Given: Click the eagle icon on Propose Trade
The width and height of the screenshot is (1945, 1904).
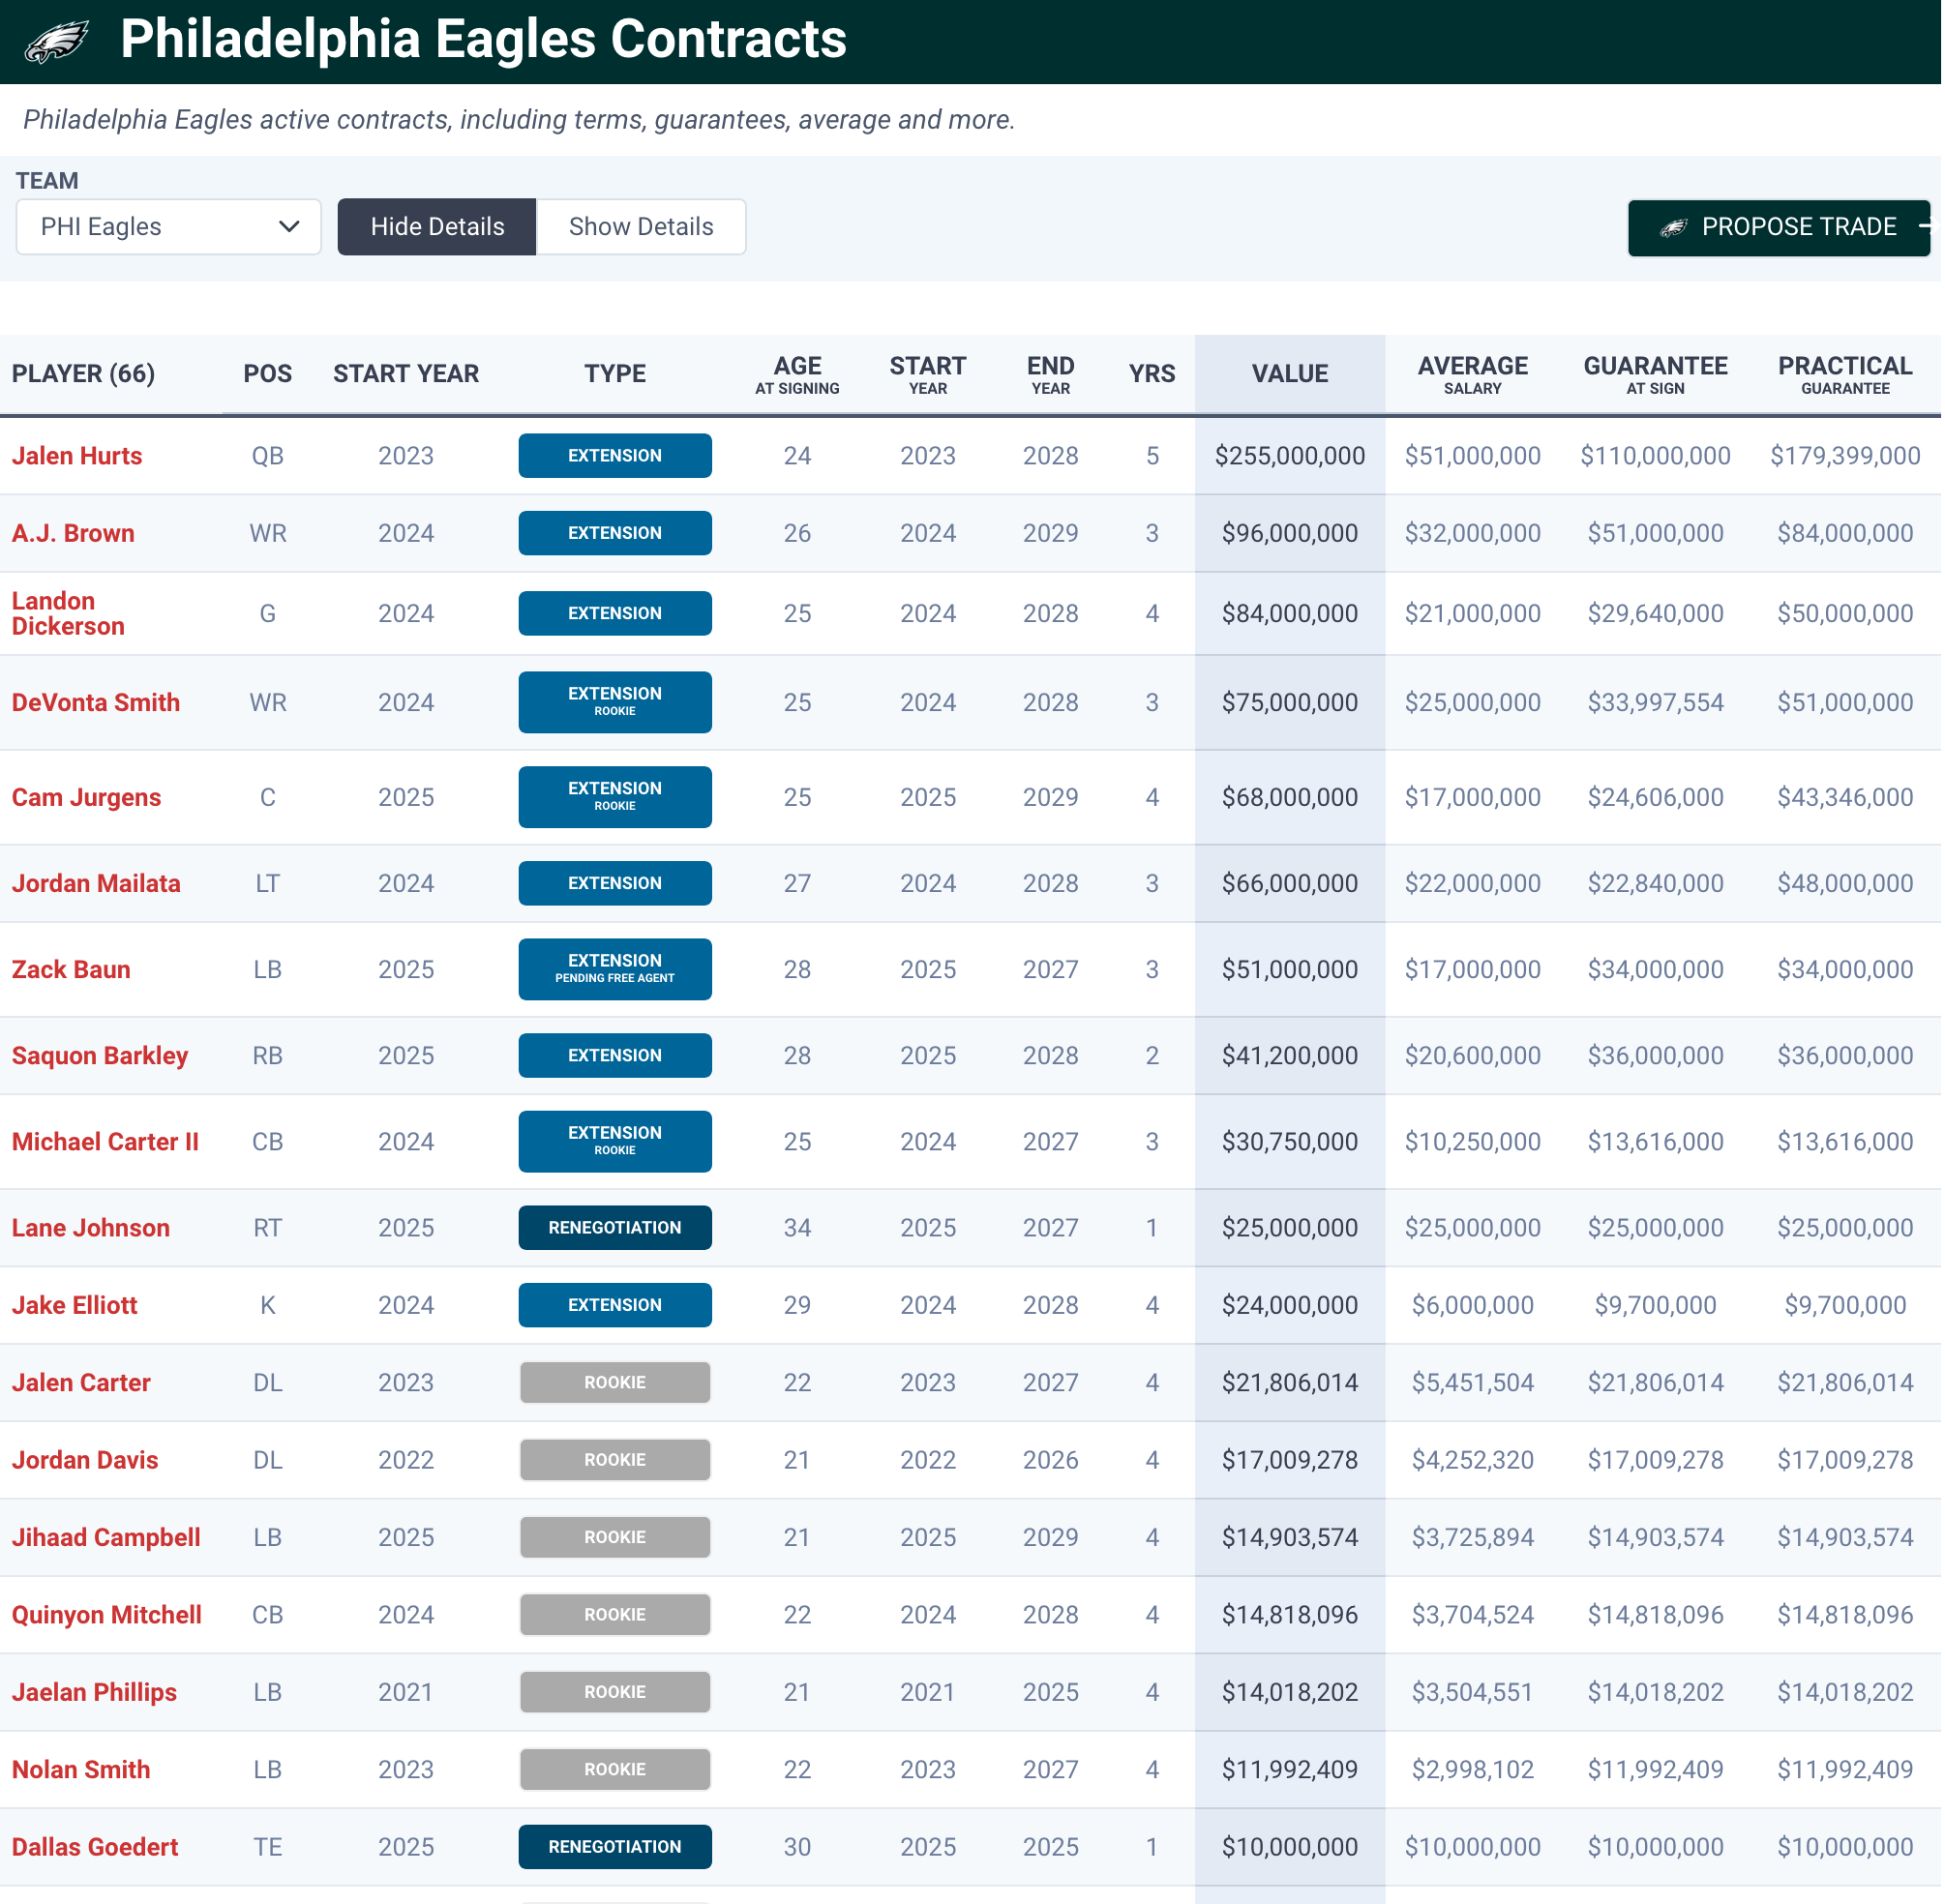Looking at the screenshot, I should 1675,228.
